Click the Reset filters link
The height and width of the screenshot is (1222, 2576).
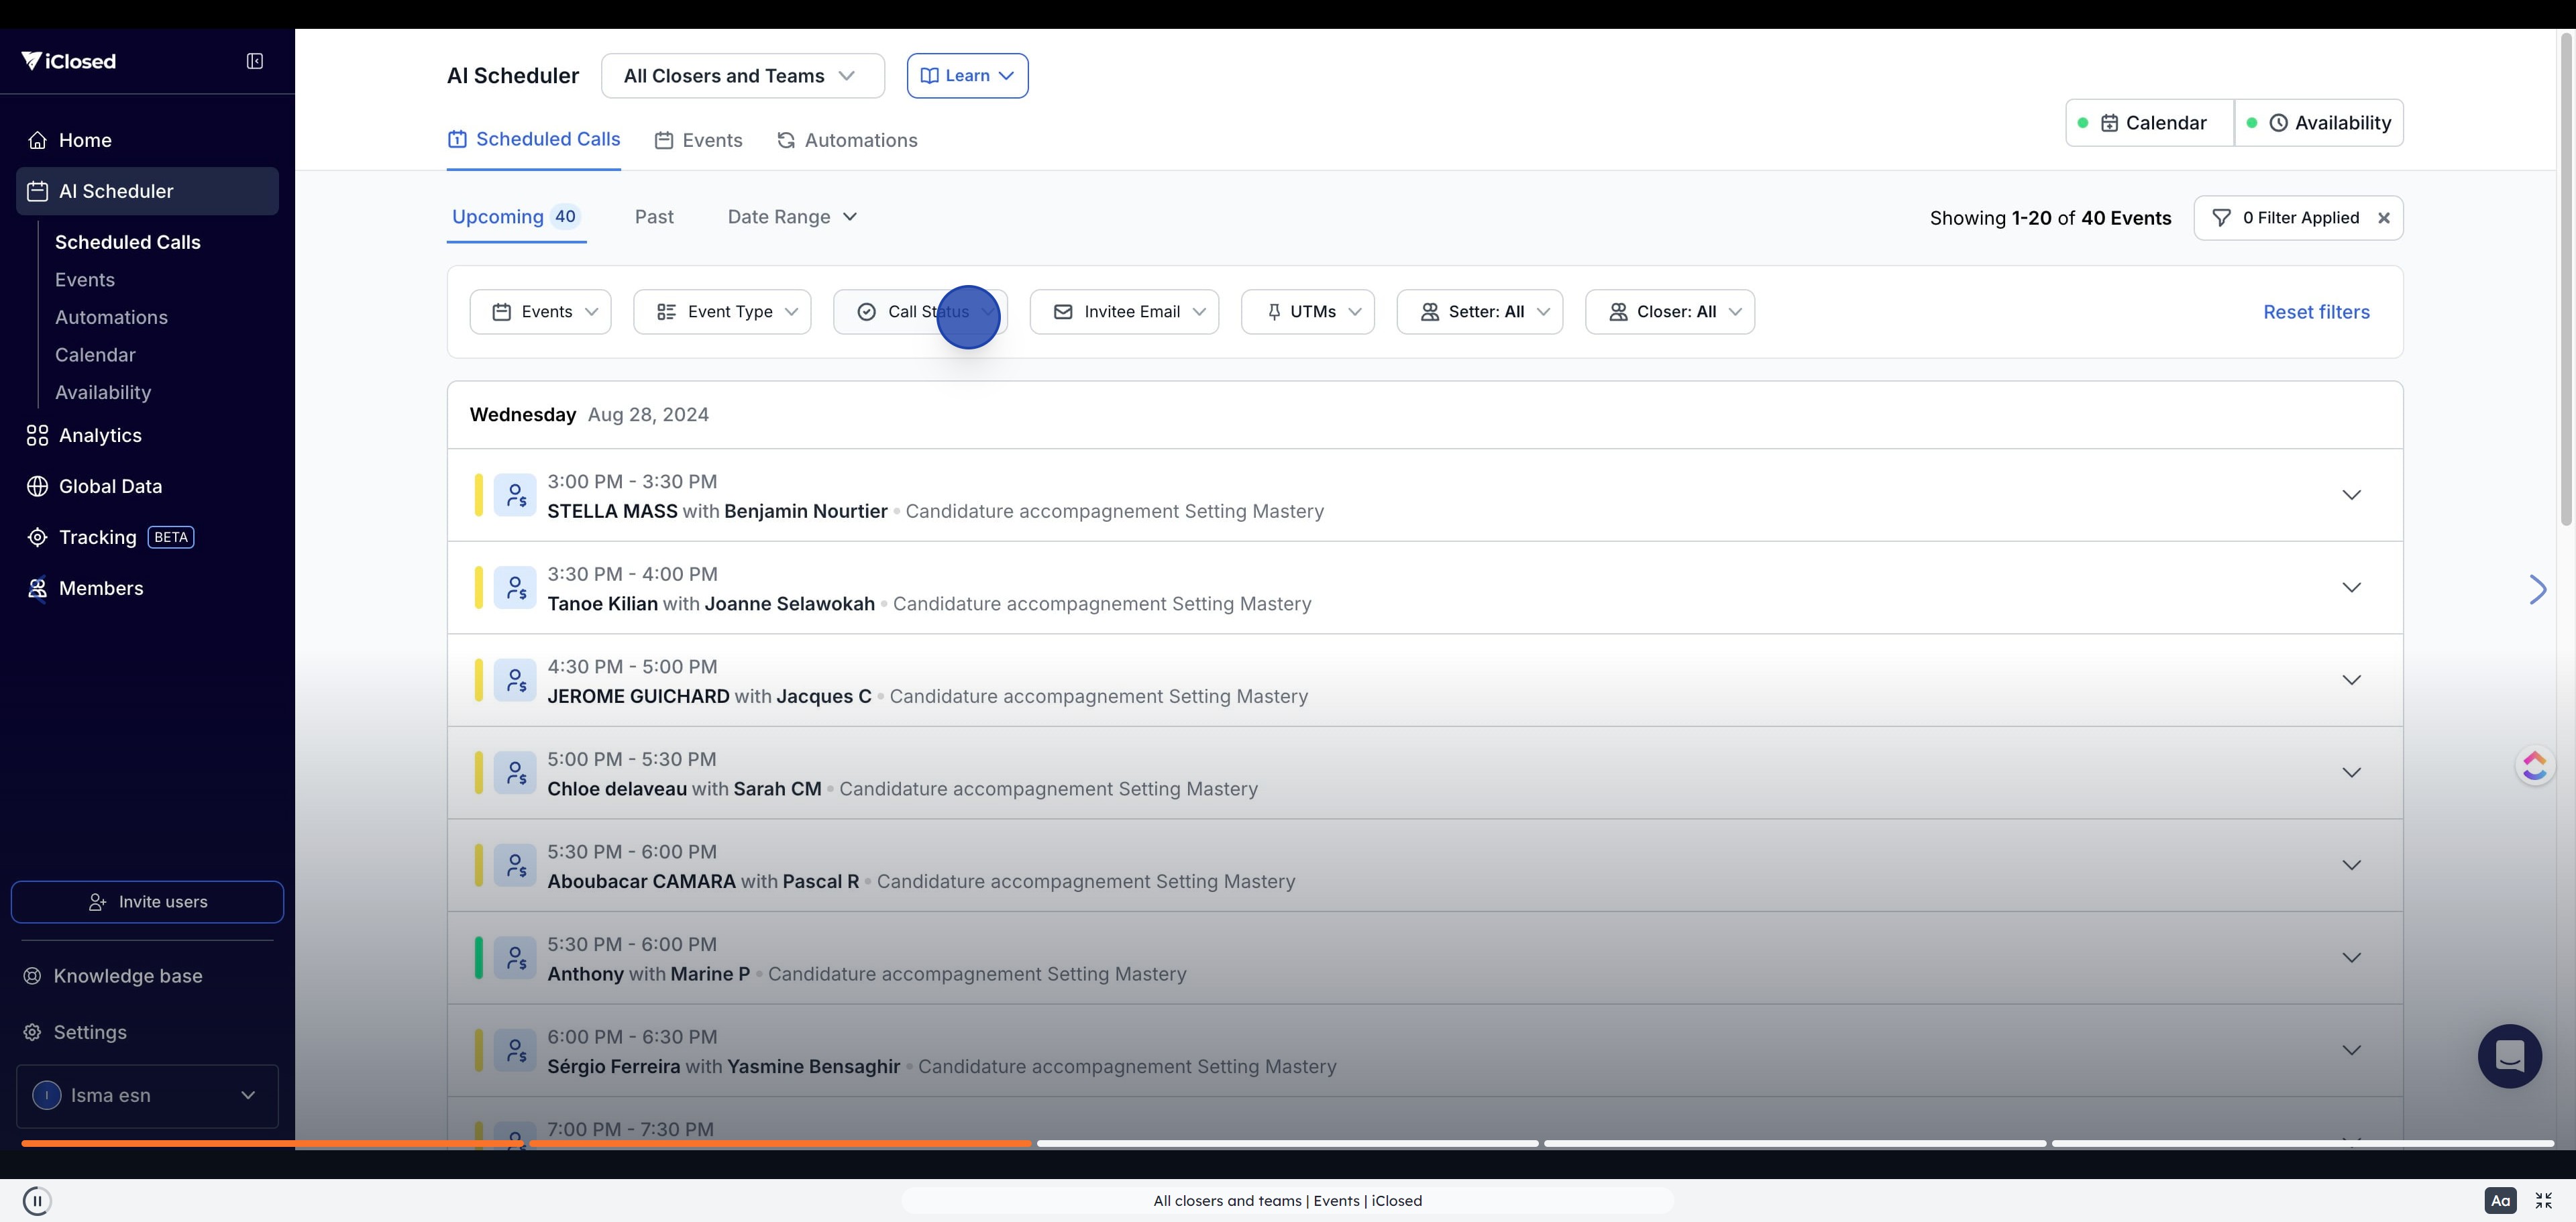click(2316, 312)
